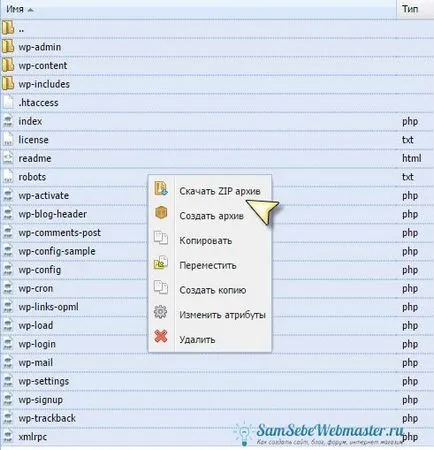
Task: Click the robots txt file icon
Action: pyautogui.click(x=8, y=176)
